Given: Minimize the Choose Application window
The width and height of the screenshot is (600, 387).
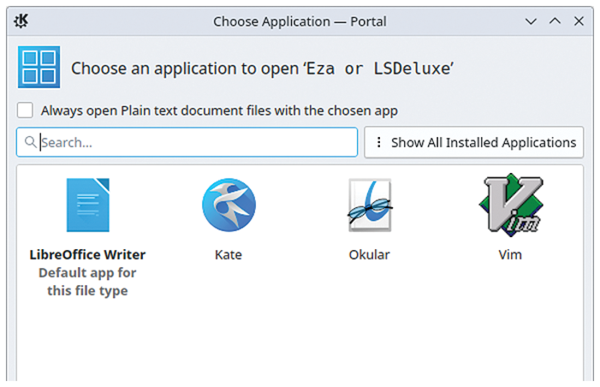Looking at the screenshot, I should (x=531, y=21).
